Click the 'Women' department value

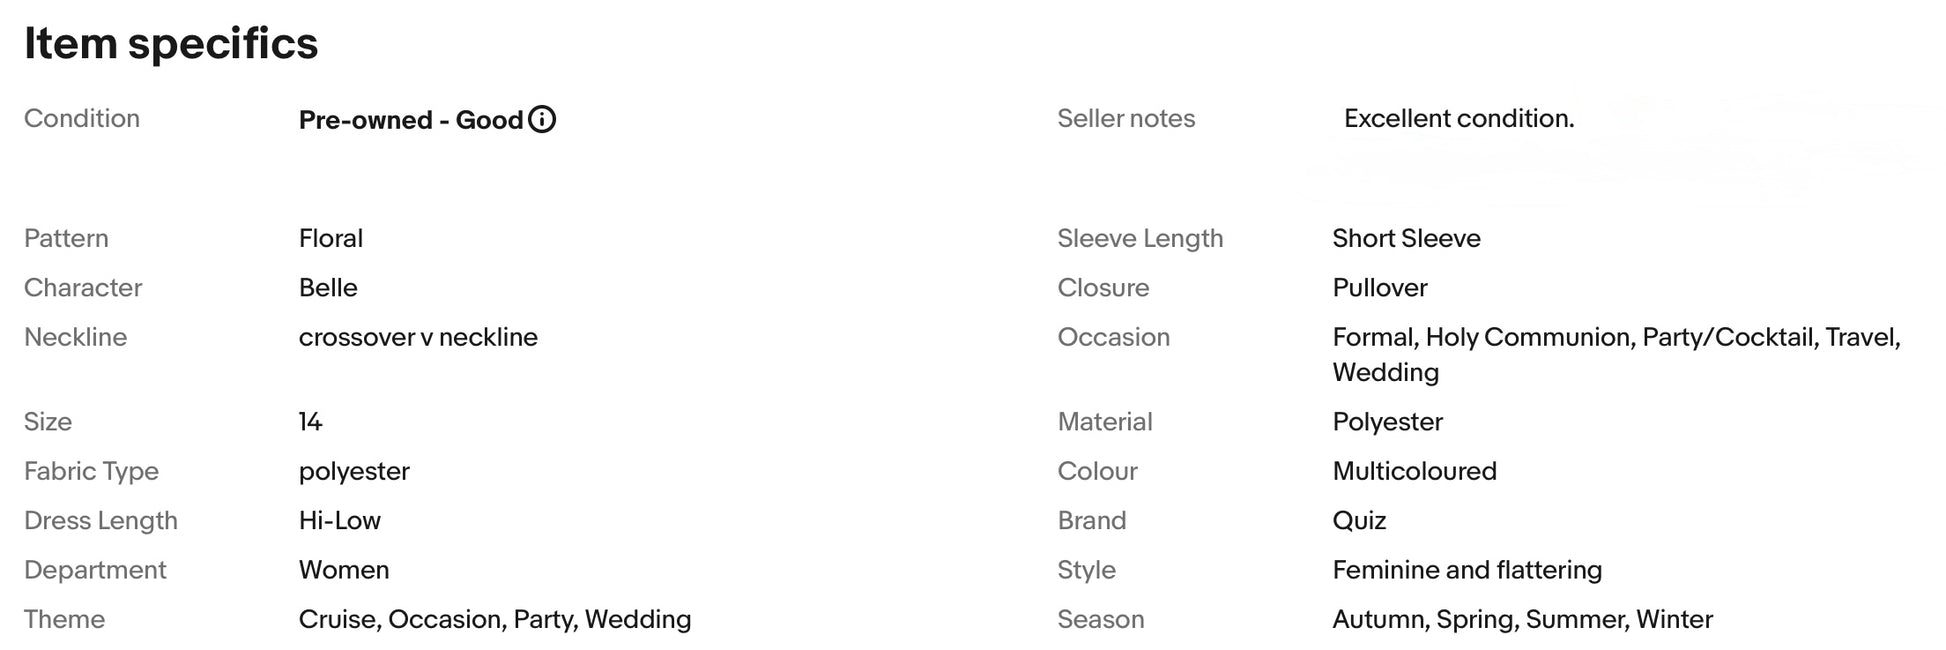[x=344, y=570]
